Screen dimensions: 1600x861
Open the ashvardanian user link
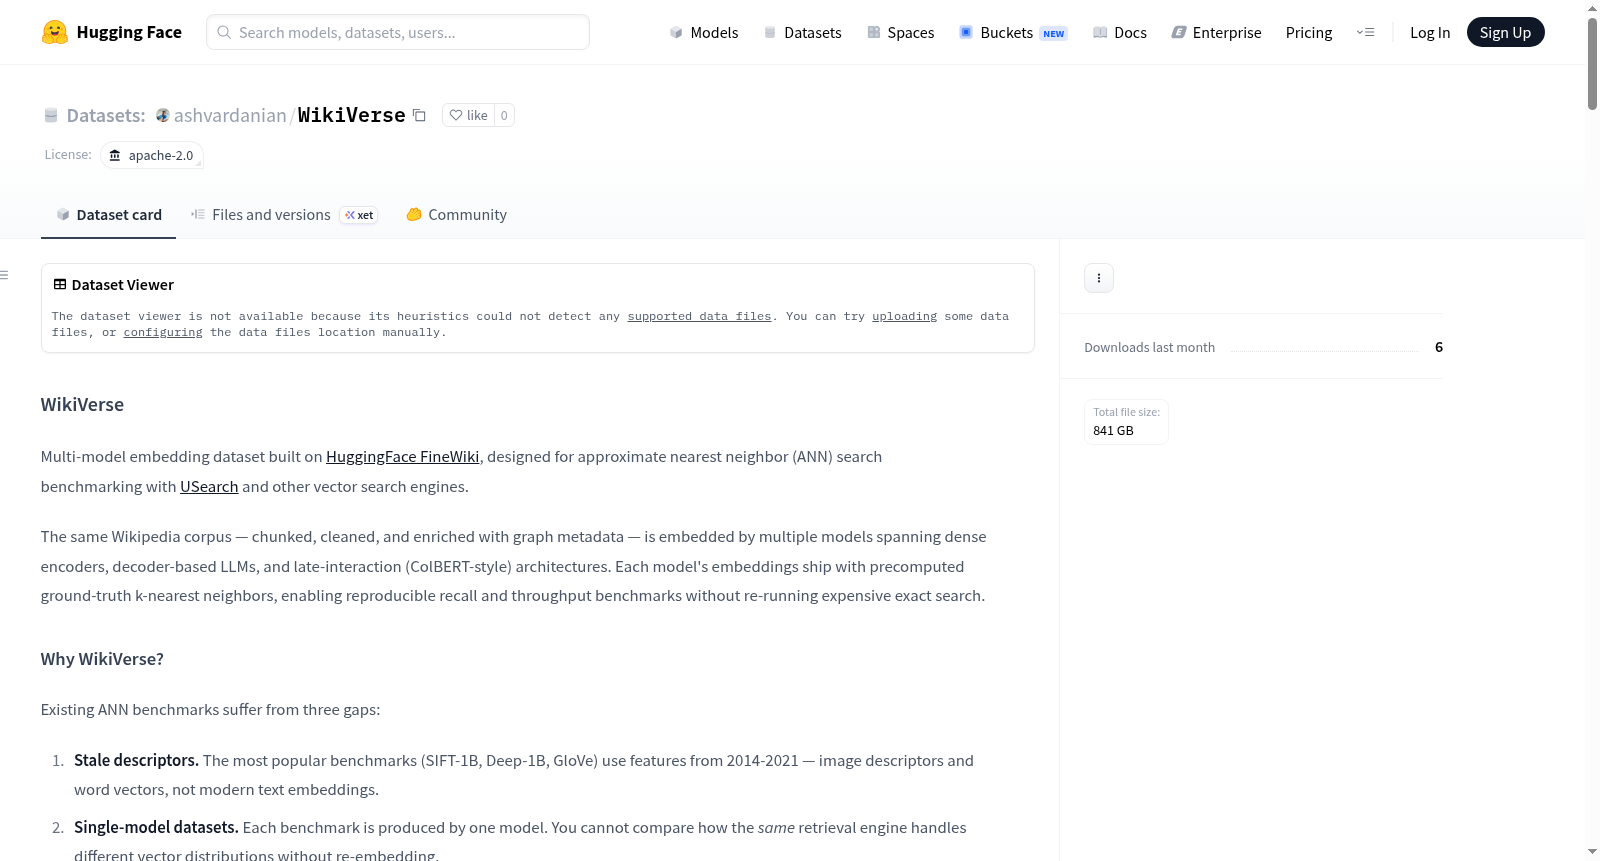tap(230, 115)
